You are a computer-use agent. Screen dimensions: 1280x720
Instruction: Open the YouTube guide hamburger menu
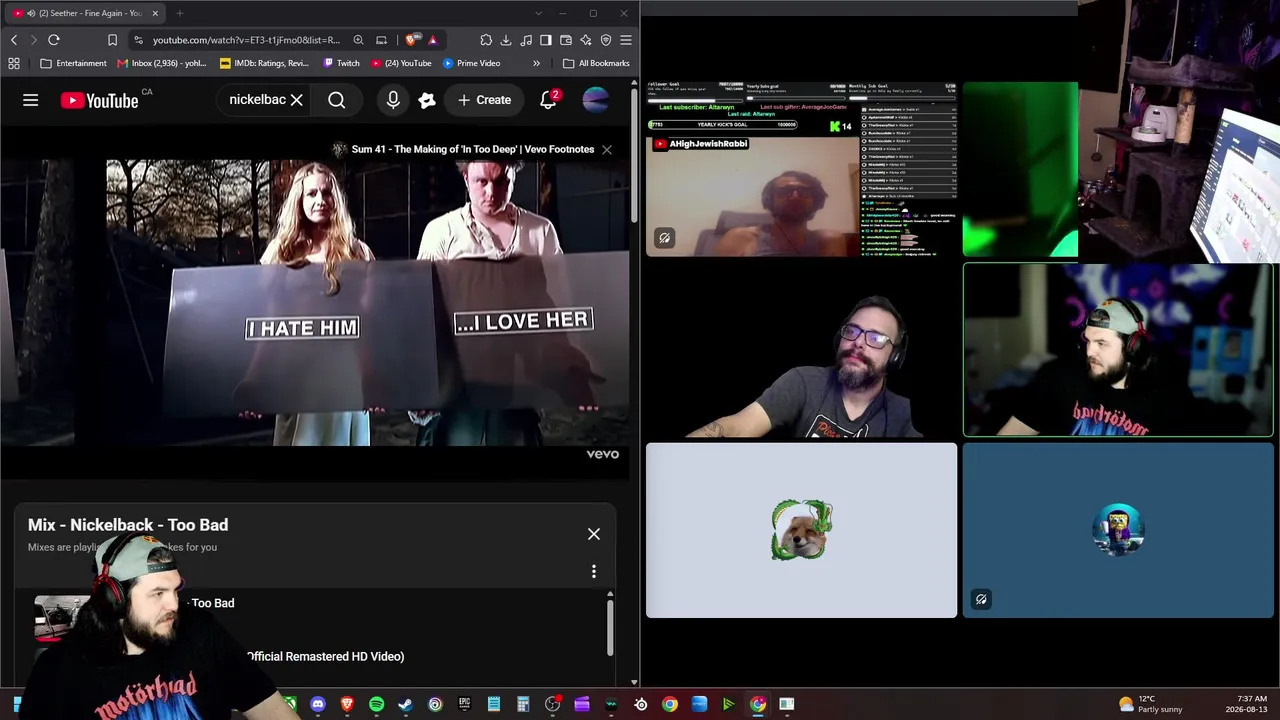coord(31,100)
